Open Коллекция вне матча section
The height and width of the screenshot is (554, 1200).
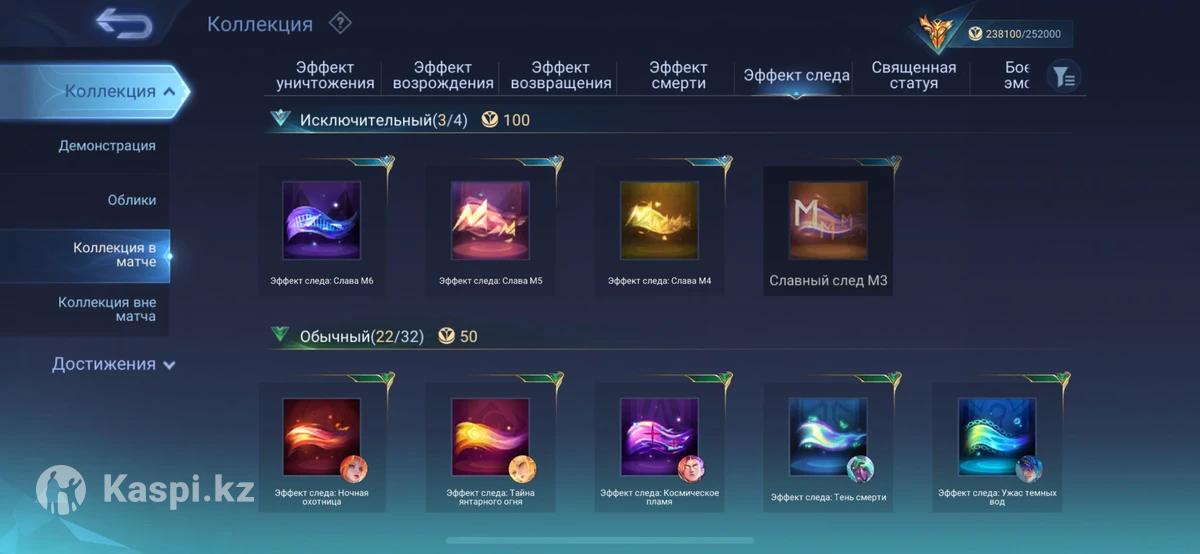(107, 309)
